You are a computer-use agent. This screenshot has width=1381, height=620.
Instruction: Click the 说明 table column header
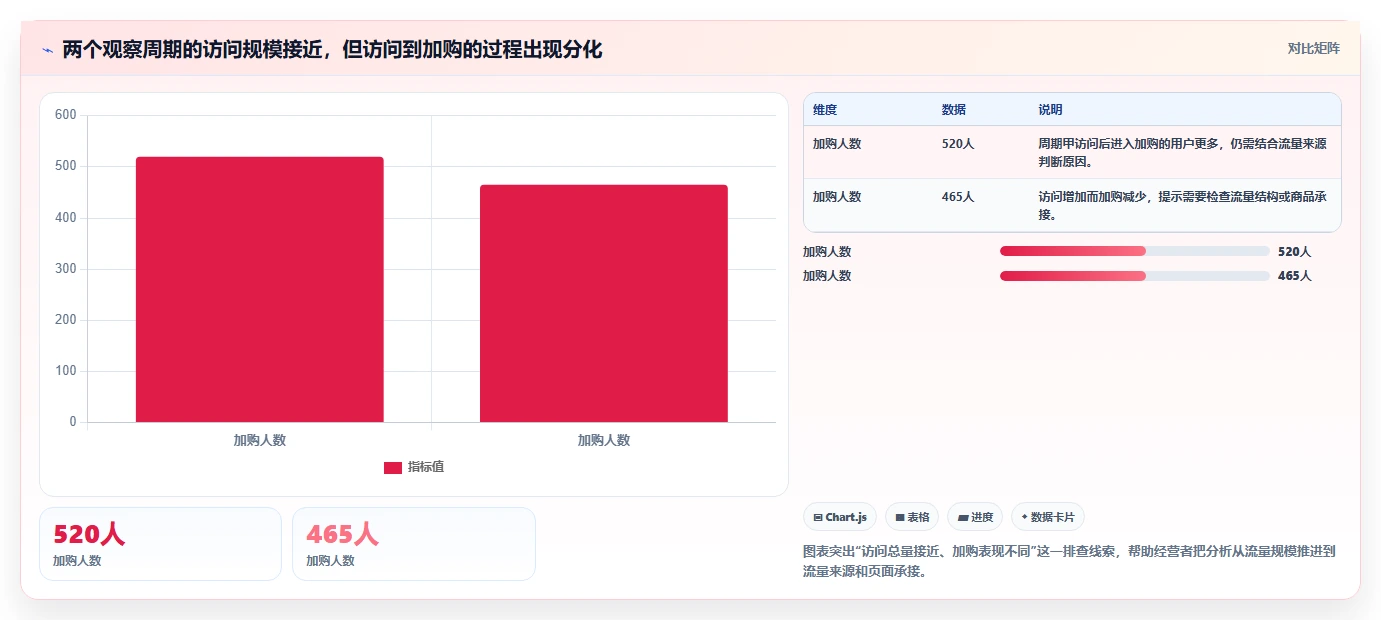[1050, 110]
